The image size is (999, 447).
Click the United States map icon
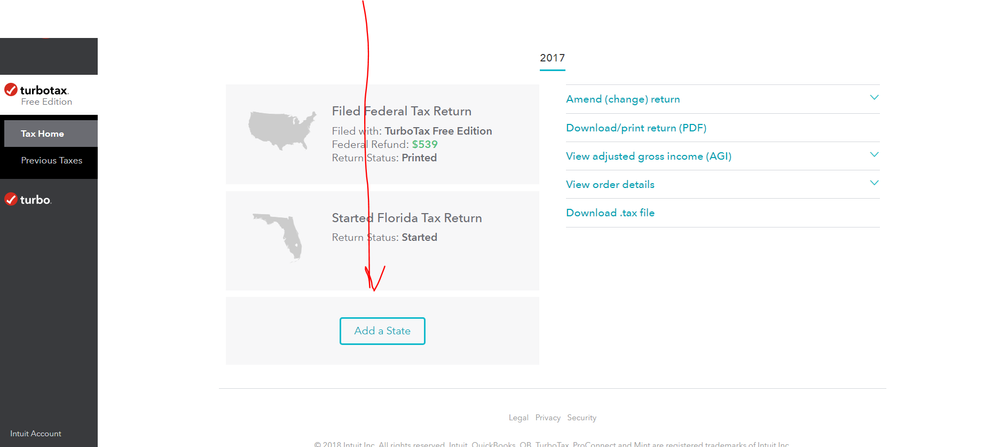tap(280, 128)
